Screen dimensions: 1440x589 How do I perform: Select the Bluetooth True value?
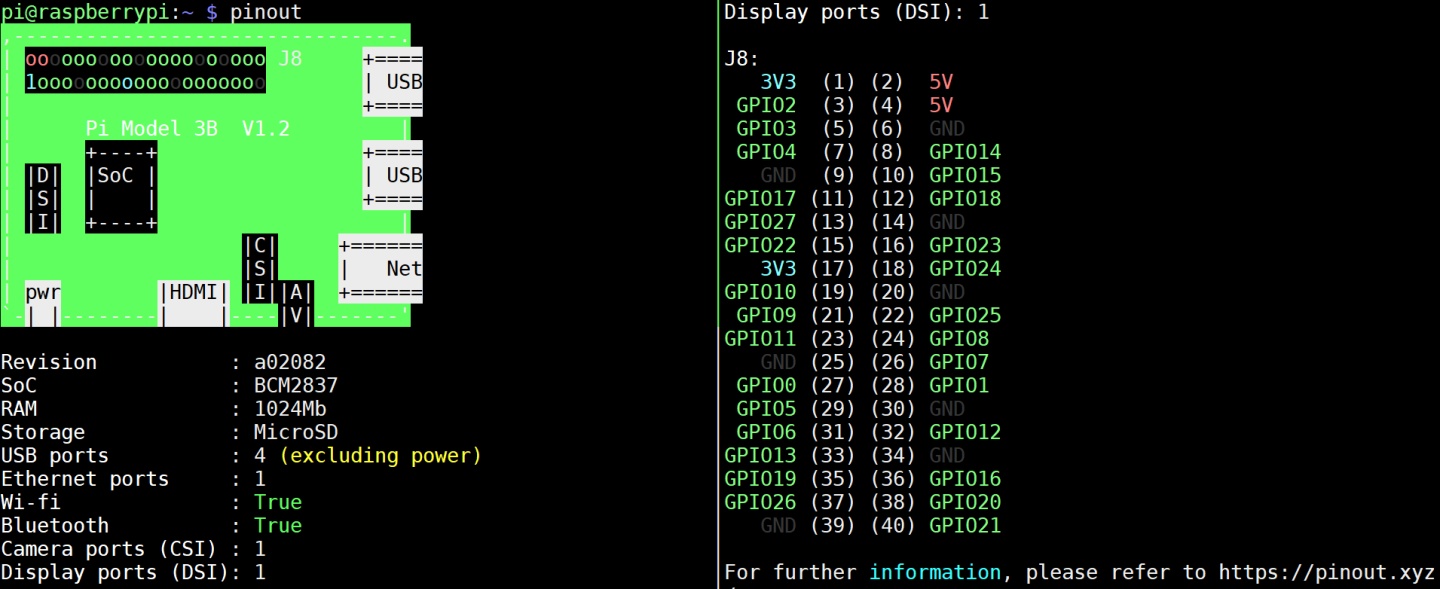click(278, 525)
